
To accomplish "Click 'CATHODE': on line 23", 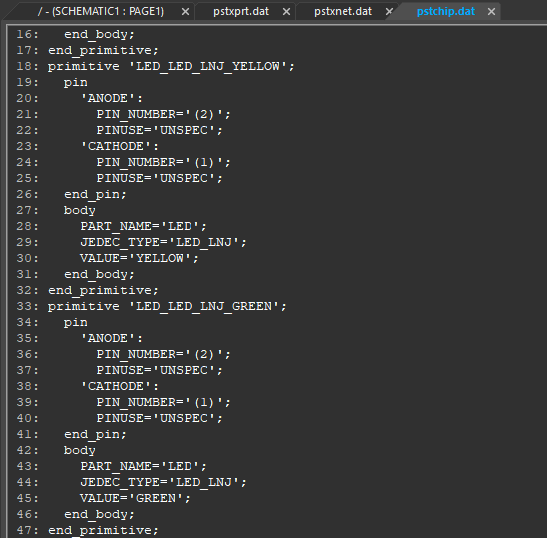I will [119, 146].
